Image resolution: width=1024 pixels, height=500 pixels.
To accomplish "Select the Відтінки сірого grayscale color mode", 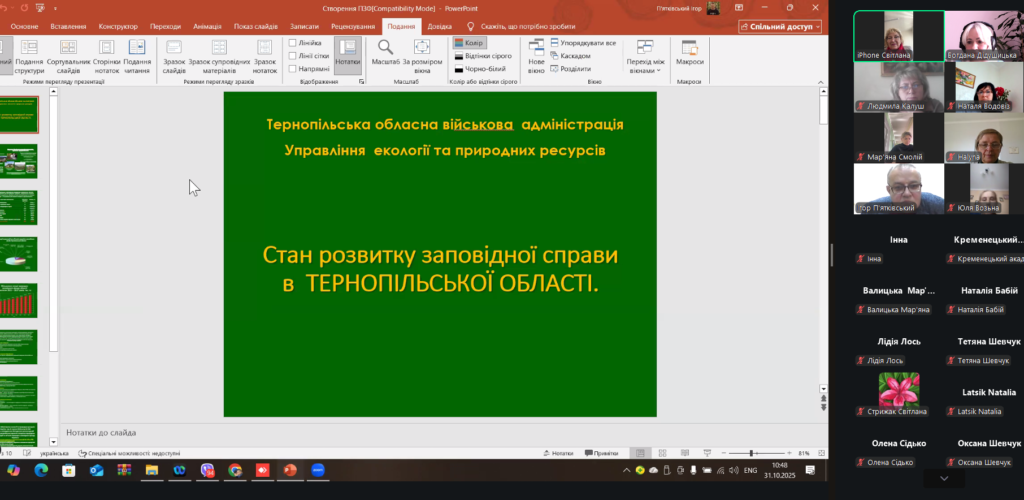I will [x=485, y=57].
